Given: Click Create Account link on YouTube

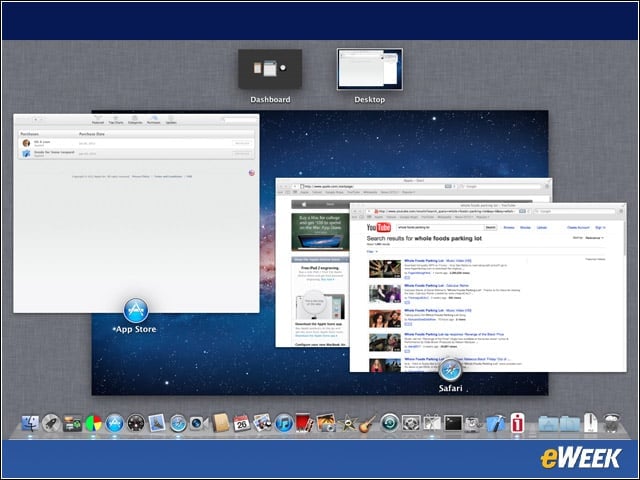Looking at the screenshot, I should coord(578,227).
